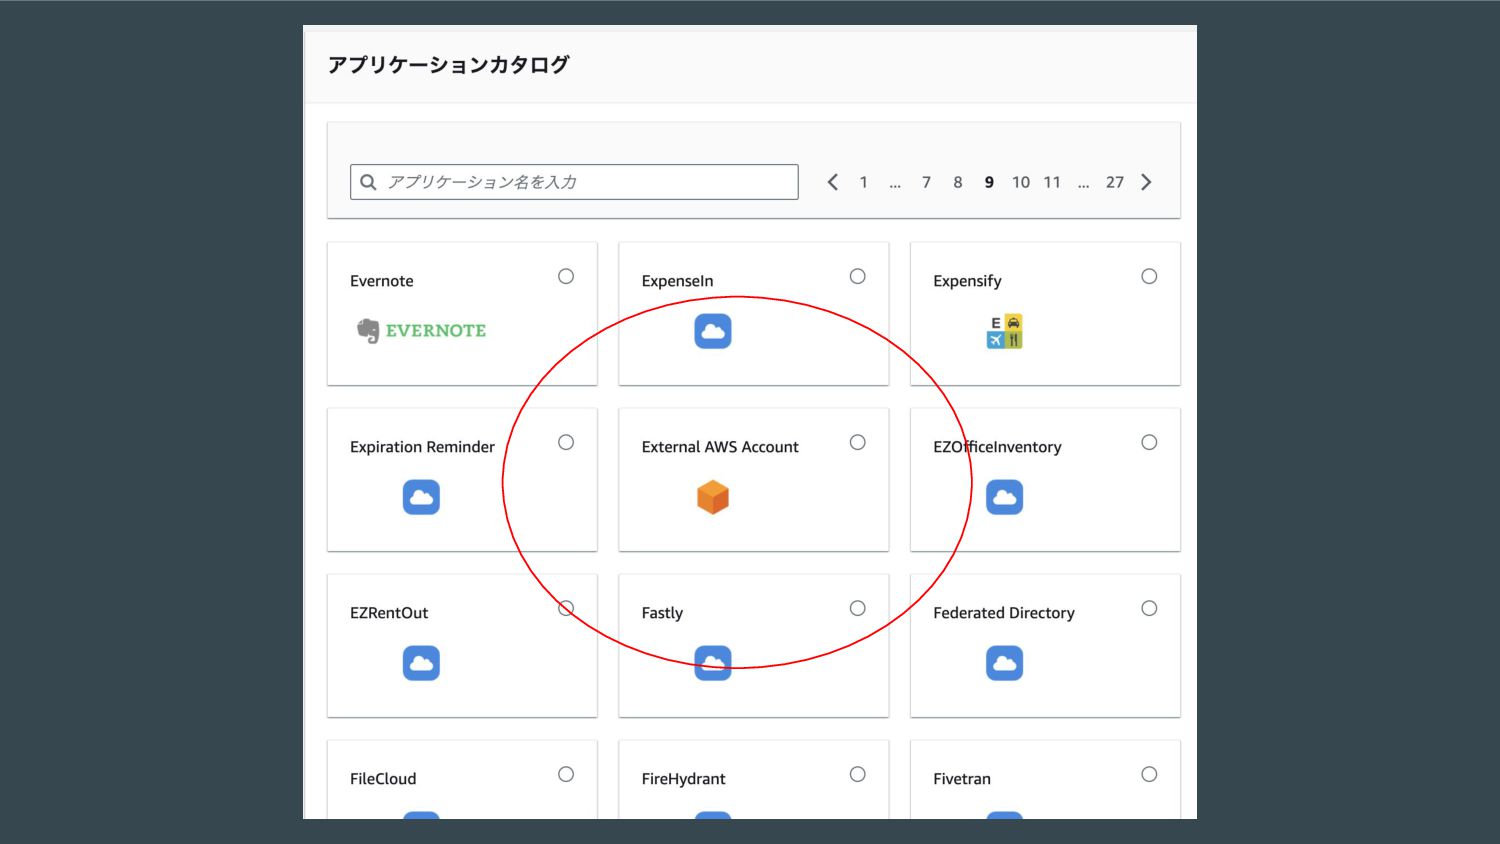The height and width of the screenshot is (844, 1500).
Task: Select the Fivetran radio button
Action: pyautogui.click(x=1149, y=774)
